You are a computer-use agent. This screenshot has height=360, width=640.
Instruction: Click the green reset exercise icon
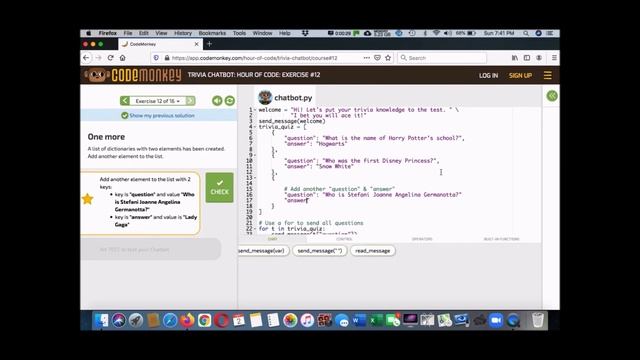[x=230, y=101]
